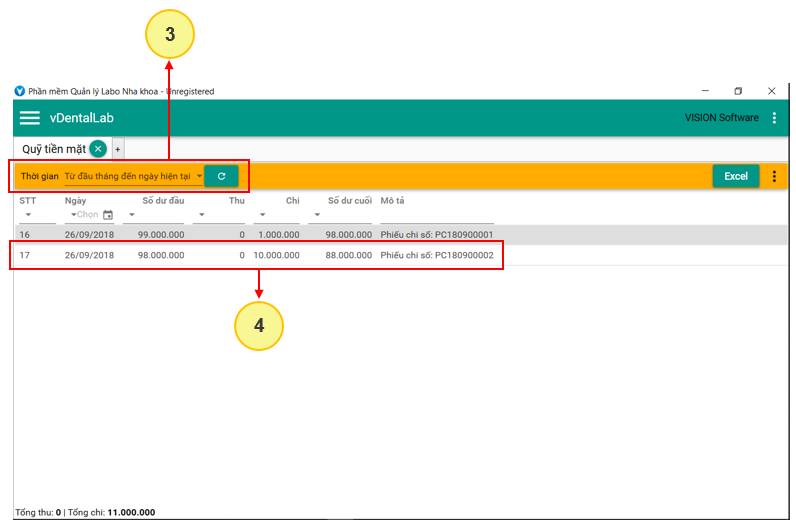Switch to the Quỹ tiền mặt tab
This screenshot has width=796, height=527.
point(54,149)
